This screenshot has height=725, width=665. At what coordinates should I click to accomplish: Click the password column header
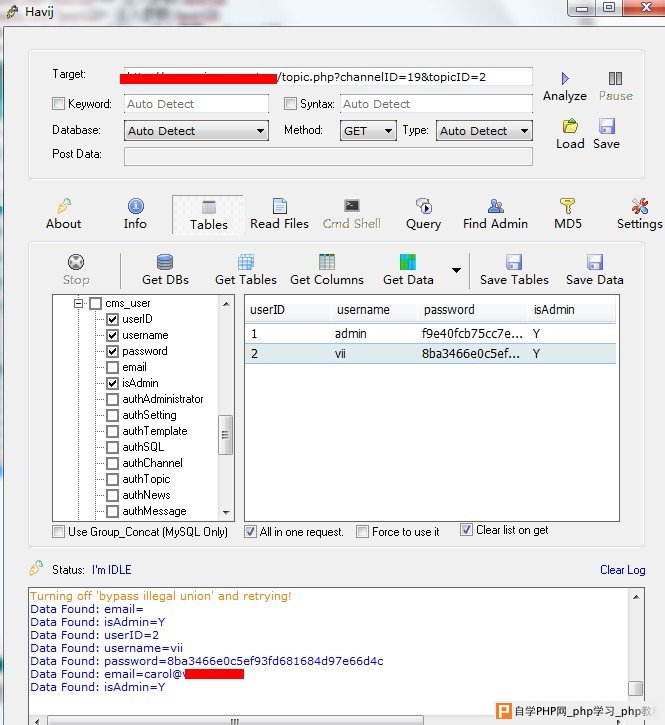tap(473, 310)
